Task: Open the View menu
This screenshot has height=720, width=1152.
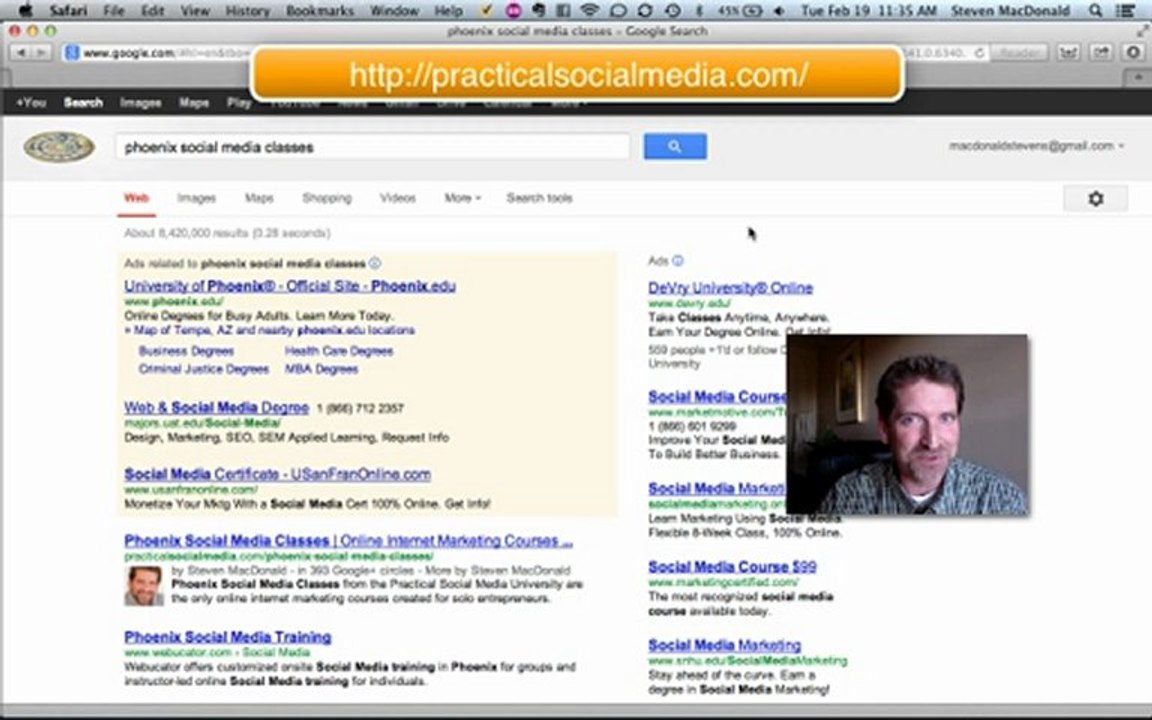Action: click(195, 10)
